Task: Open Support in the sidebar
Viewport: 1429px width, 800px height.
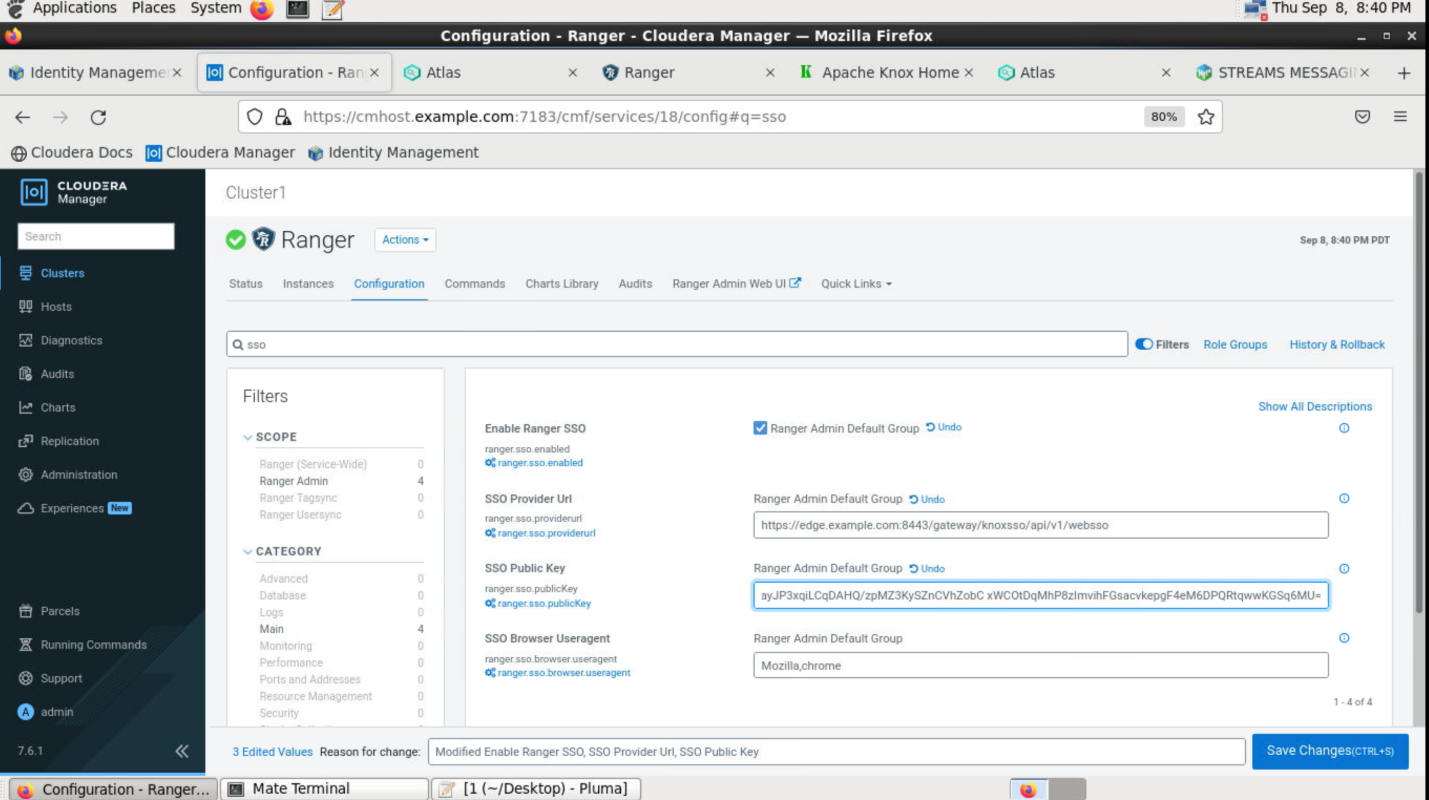Action: click(x=50, y=678)
